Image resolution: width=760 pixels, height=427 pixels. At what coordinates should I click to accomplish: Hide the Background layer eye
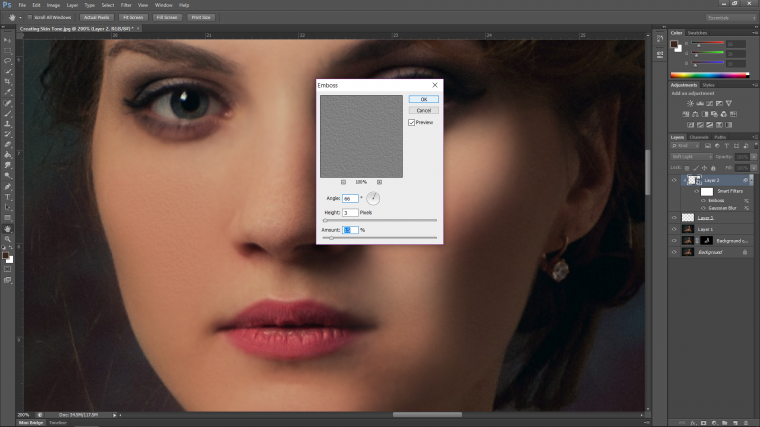(x=674, y=252)
